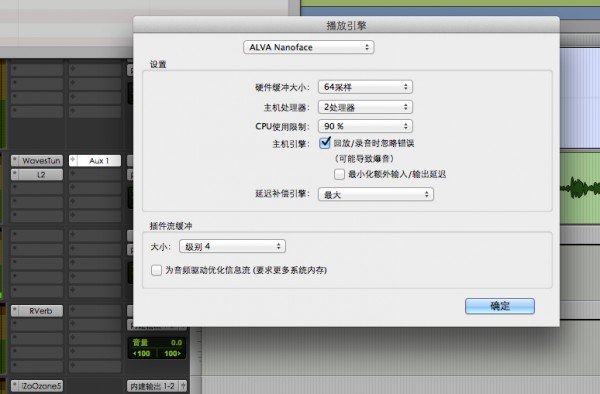
Task: Uncheck 回放/录音时忽略错误 checkbox
Action: coord(325,143)
